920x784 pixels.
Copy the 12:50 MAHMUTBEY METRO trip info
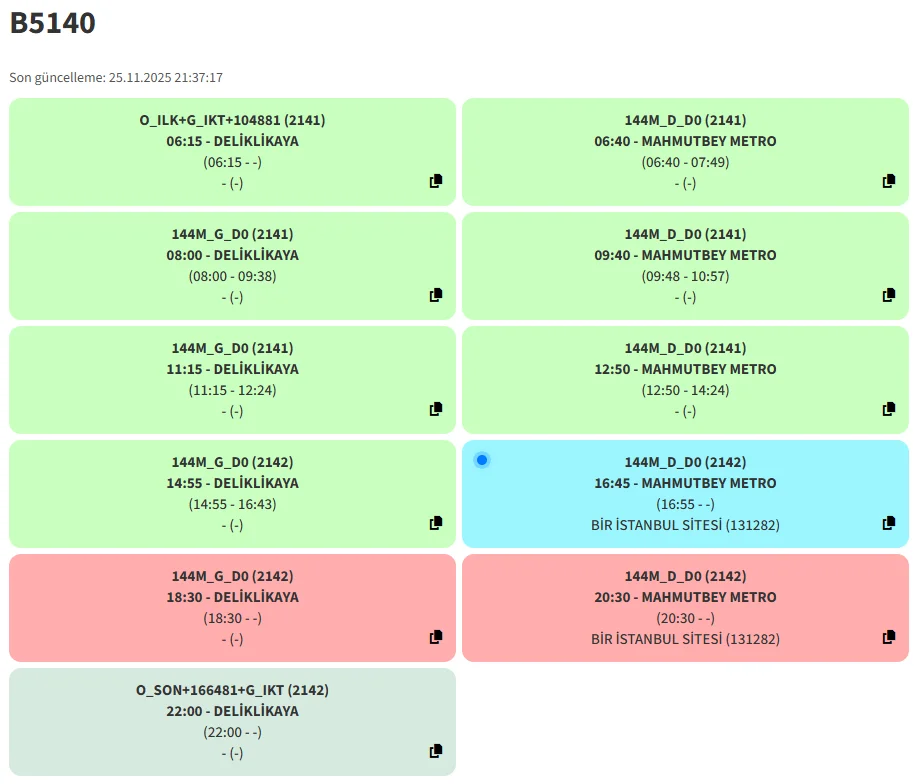tap(889, 409)
